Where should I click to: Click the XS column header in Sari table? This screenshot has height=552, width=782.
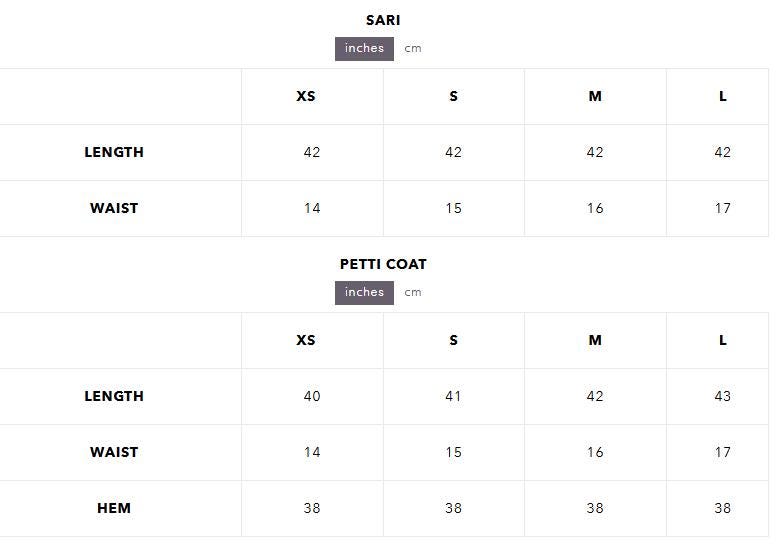[306, 96]
